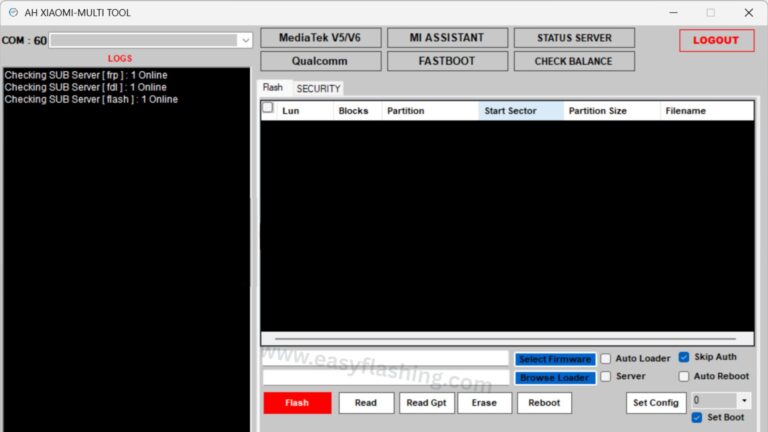Enable the Auto Loader checkbox
This screenshot has width=768, height=432.
(x=606, y=359)
